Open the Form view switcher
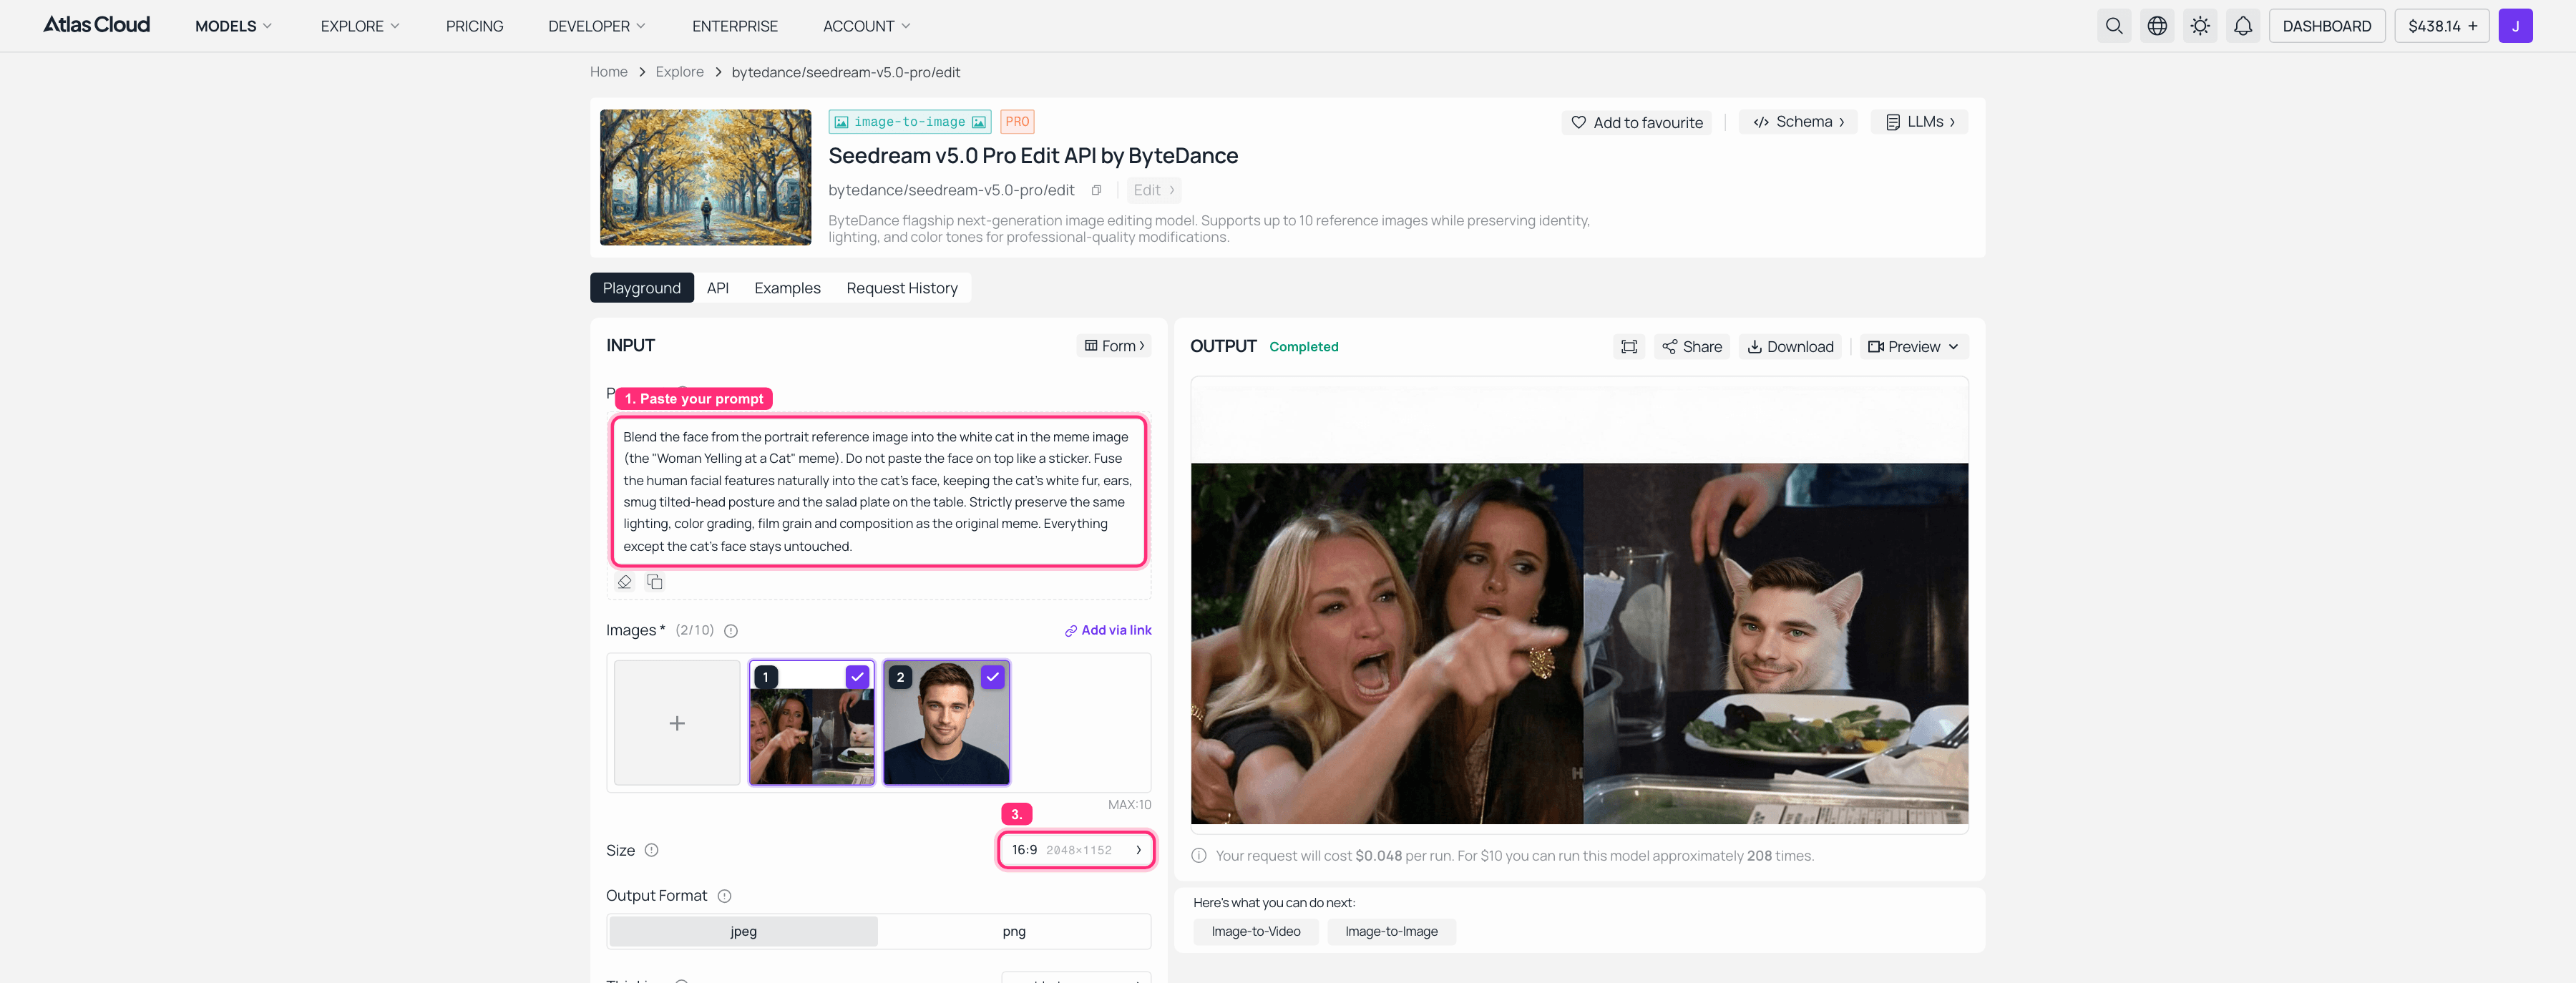Screen dimensions: 2576x983 coord(1114,346)
